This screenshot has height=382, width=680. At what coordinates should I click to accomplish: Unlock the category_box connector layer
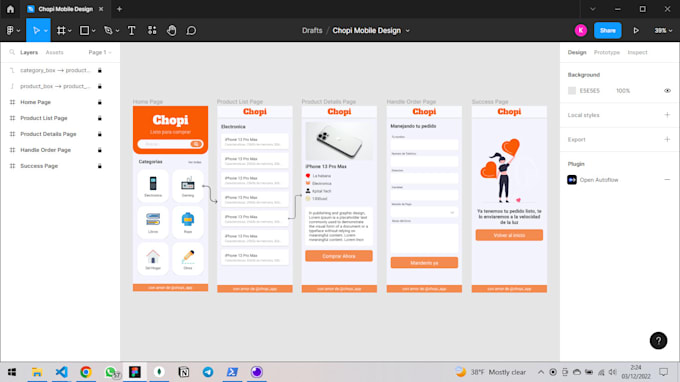tap(100, 70)
